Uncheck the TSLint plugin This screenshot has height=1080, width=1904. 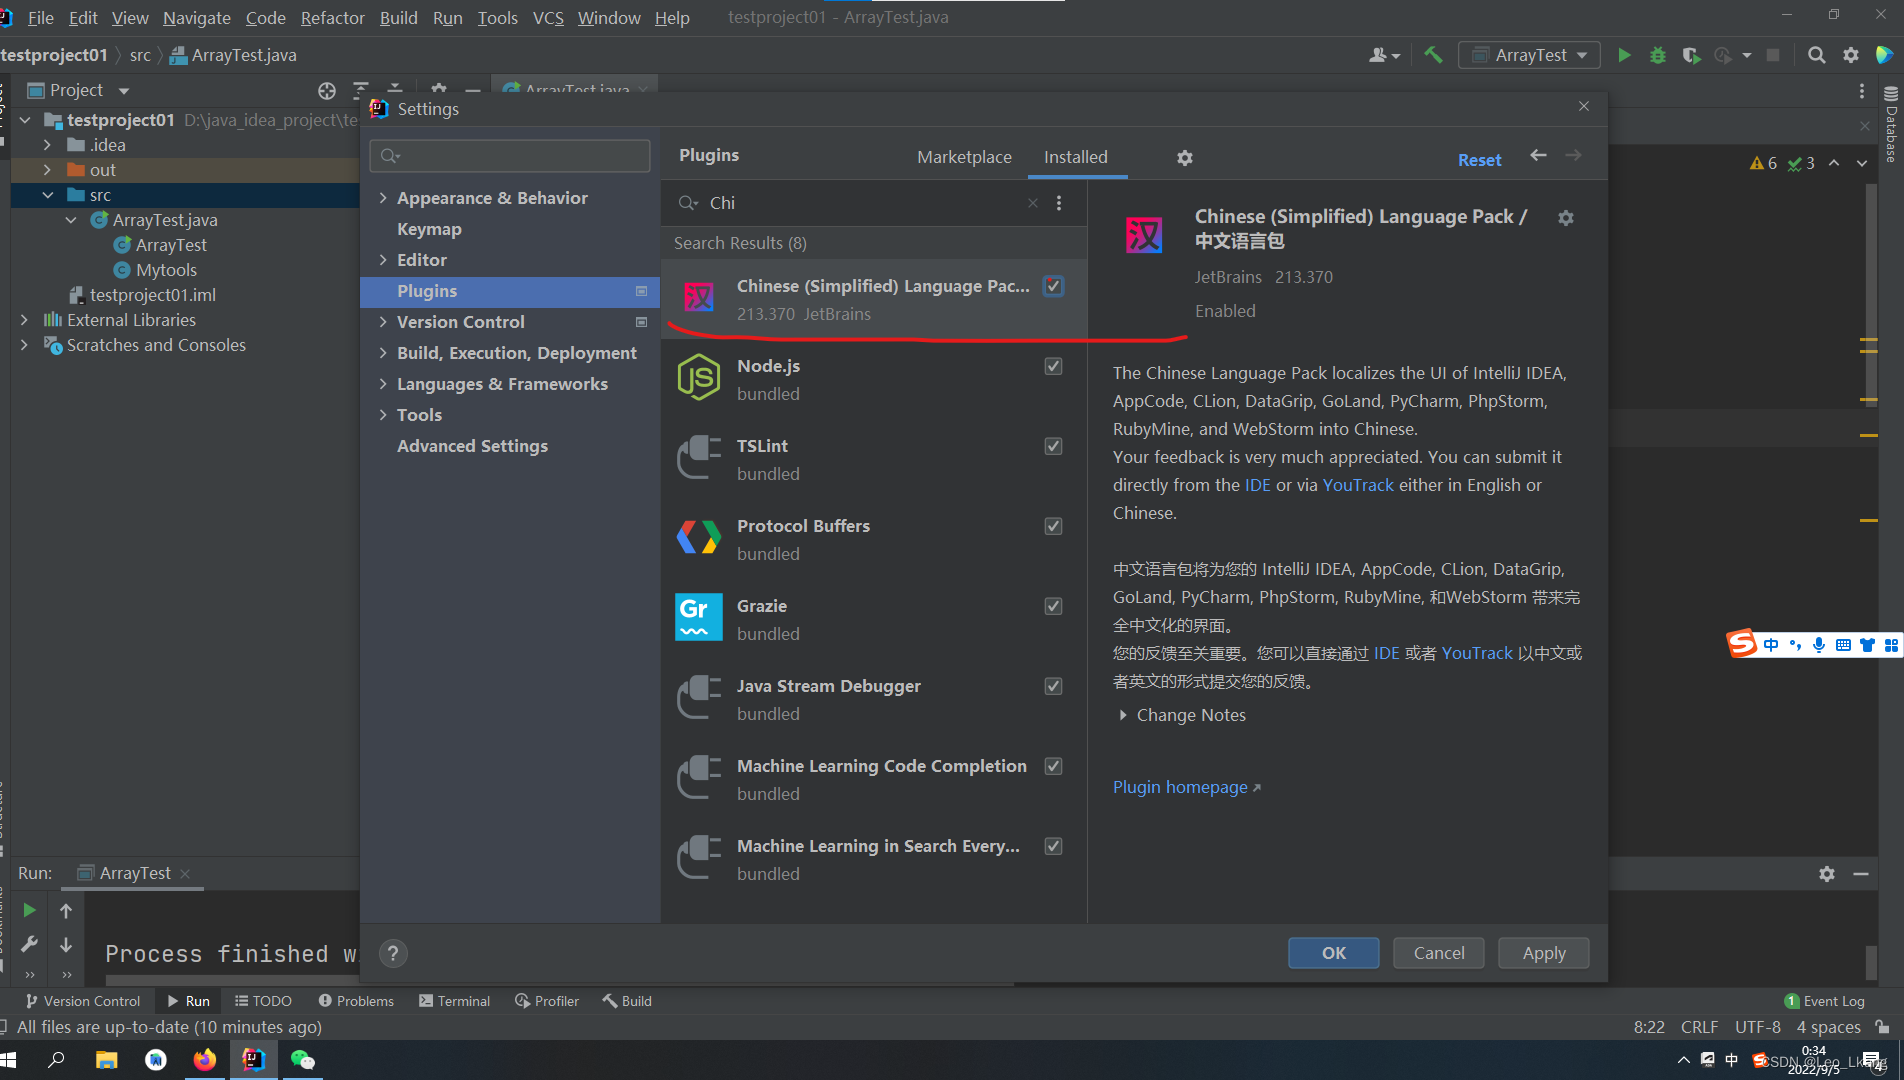coord(1053,446)
